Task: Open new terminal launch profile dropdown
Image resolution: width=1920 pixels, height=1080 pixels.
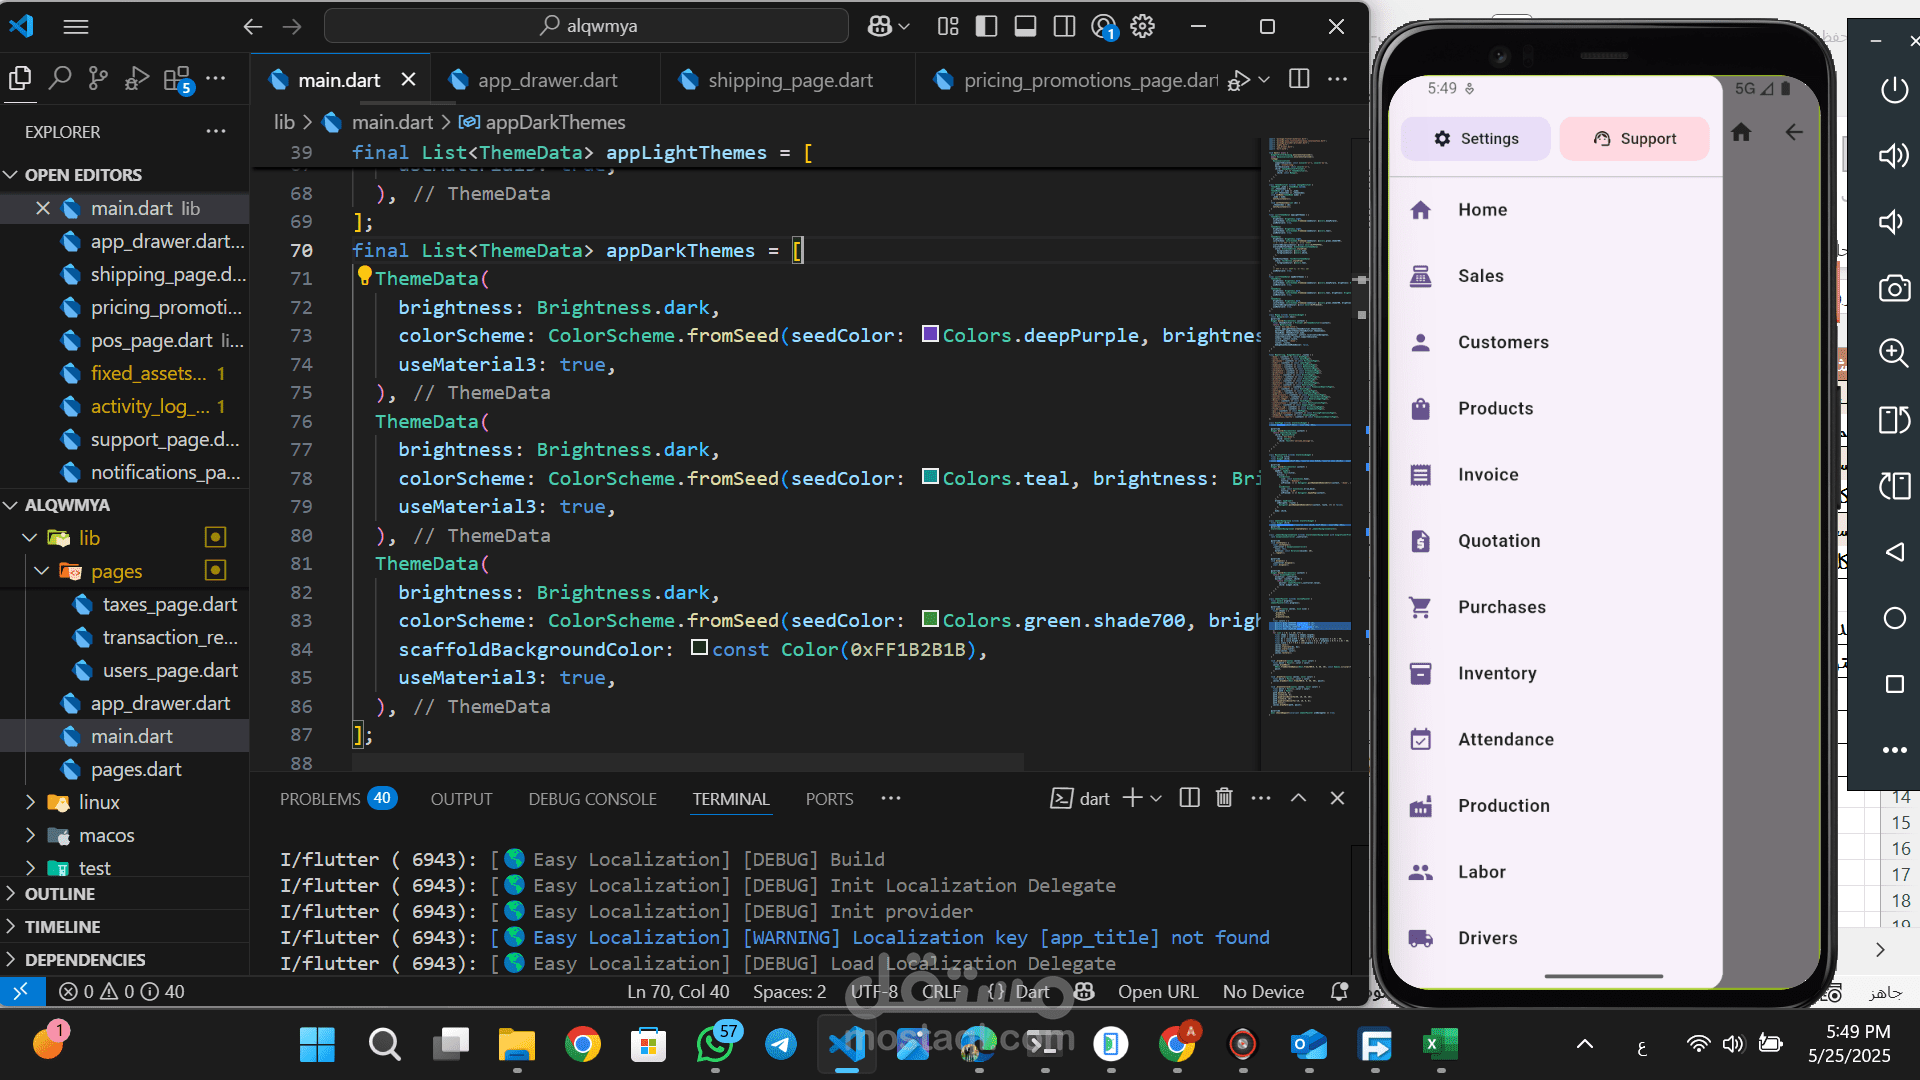Action: [1156, 798]
